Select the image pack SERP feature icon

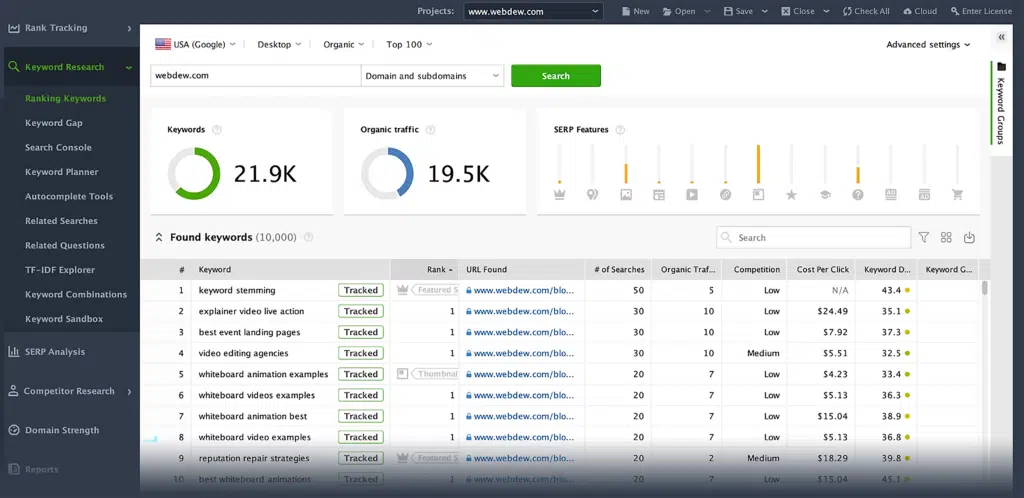point(626,194)
